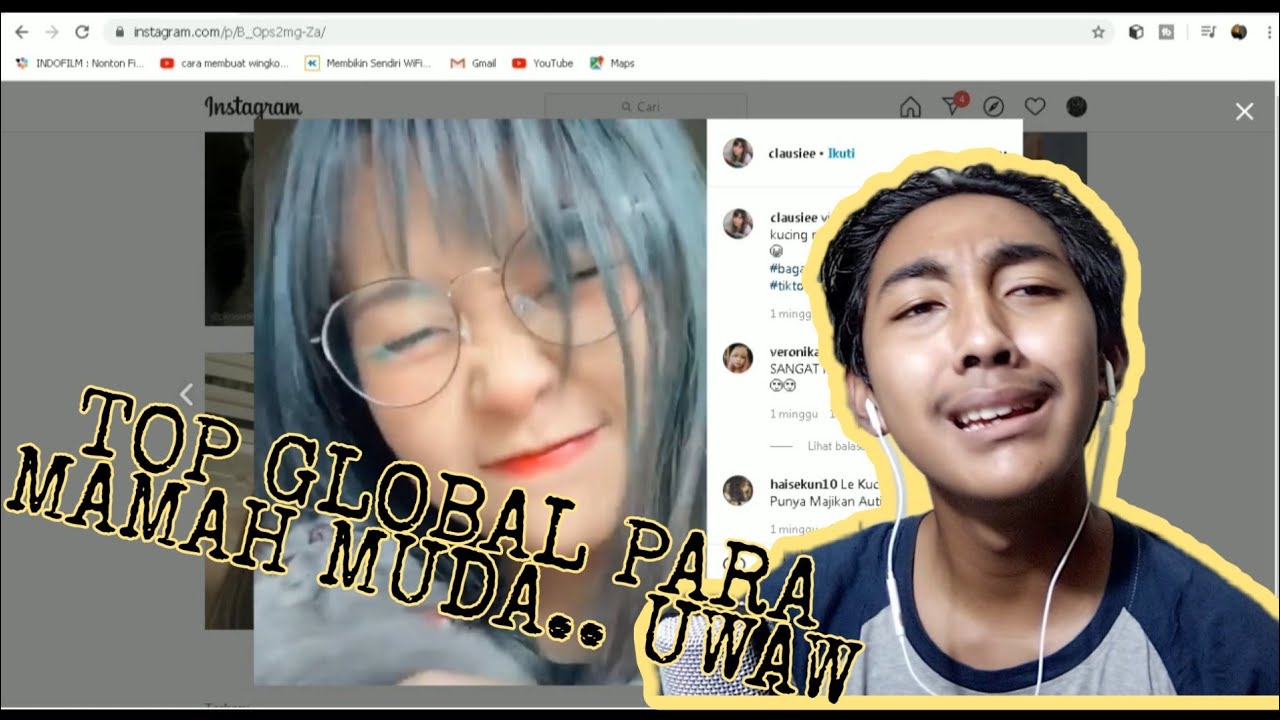This screenshot has width=1280, height=720.
Task: Click haisekun10 commenter avatar
Action: click(x=738, y=490)
